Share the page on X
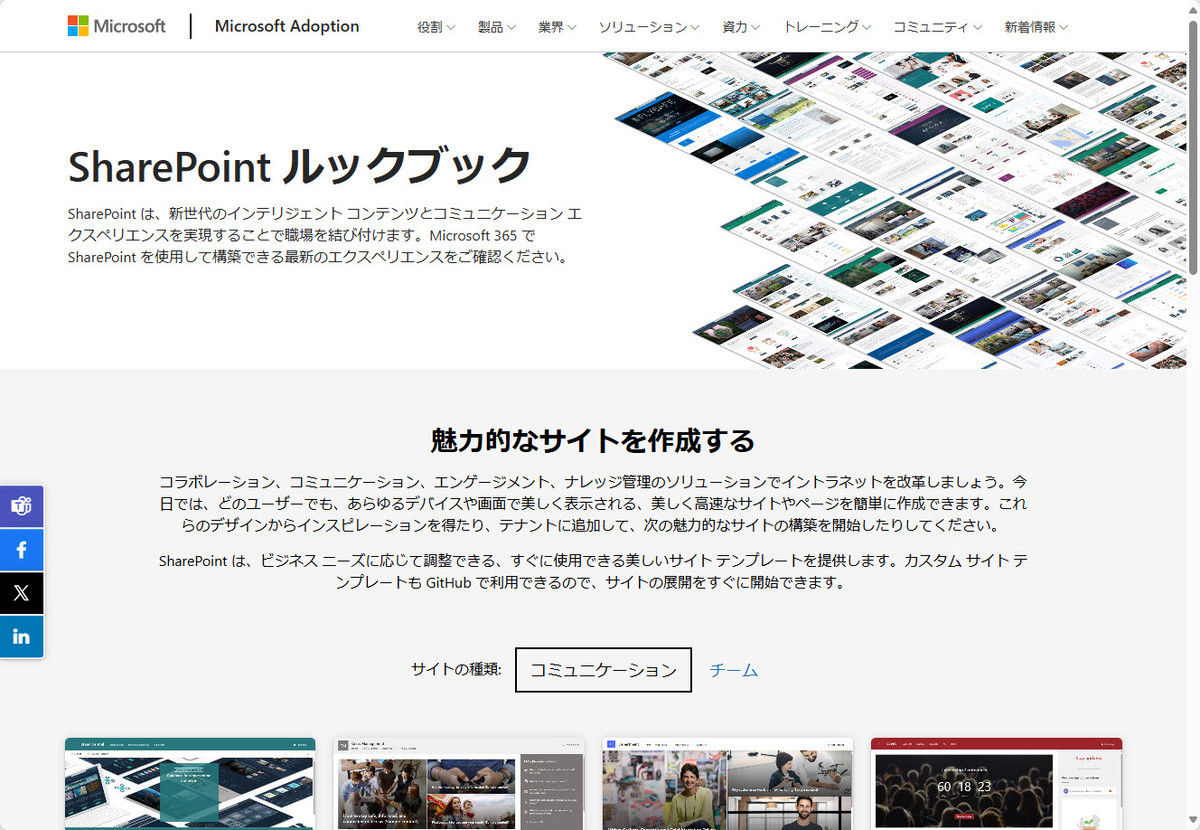1200x830 pixels. pos(21,593)
